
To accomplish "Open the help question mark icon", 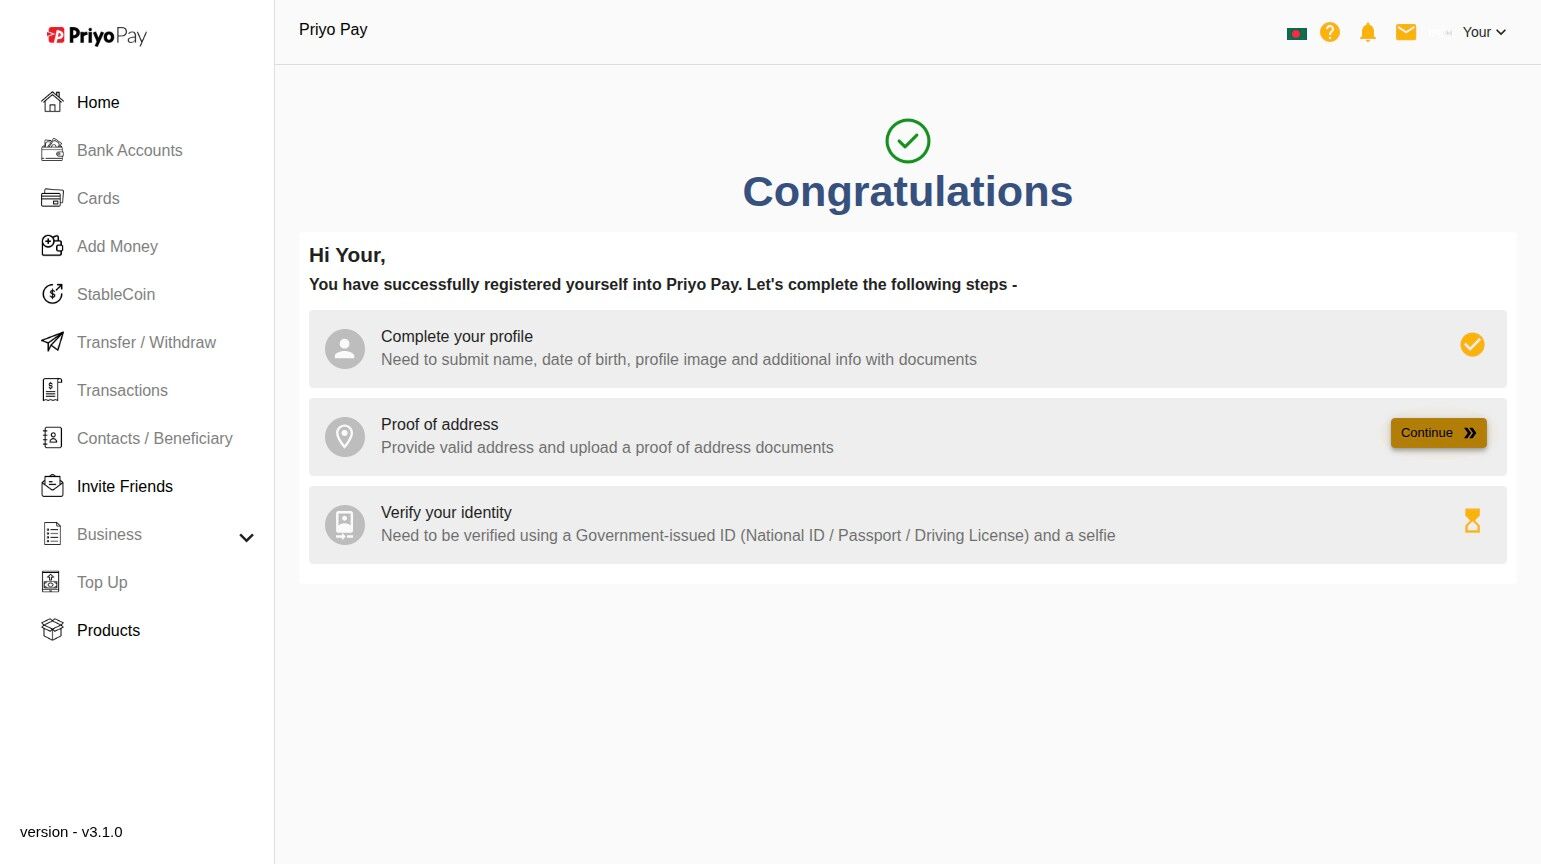I will coord(1329,32).
